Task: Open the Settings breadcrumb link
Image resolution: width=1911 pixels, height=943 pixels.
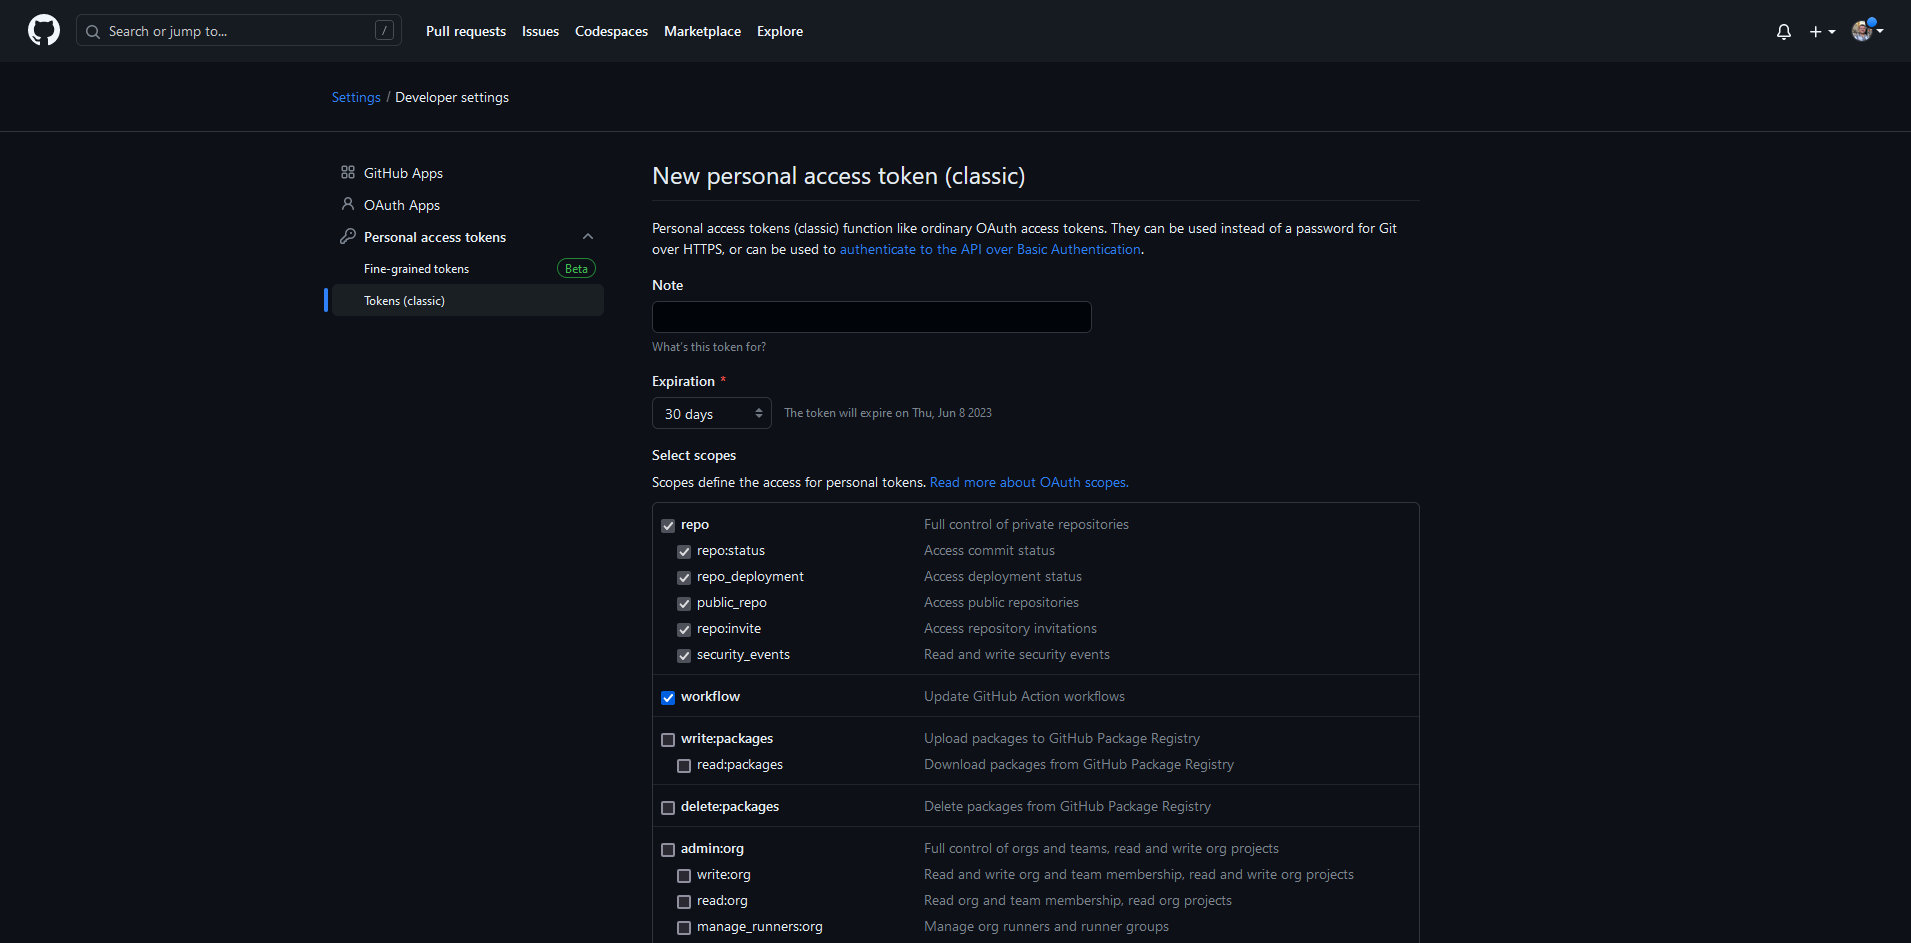Action: click(356, 97)
